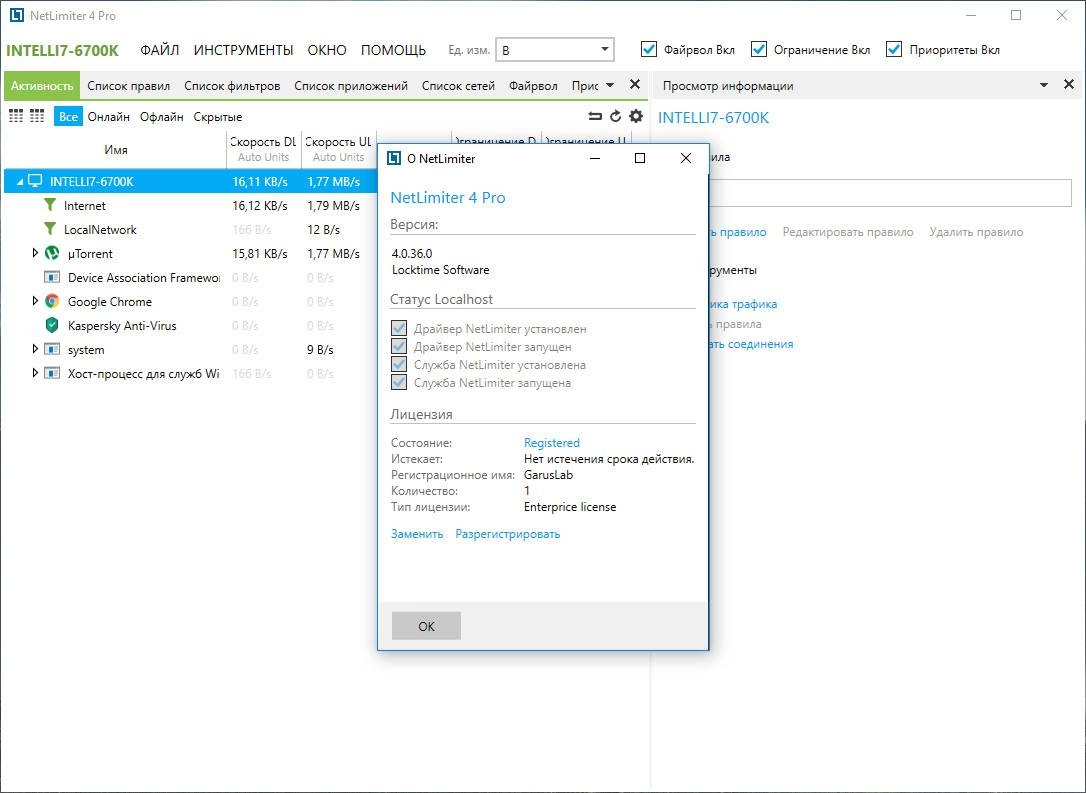The height and width of the screenshot is (793, 1086).
Task: Switch to the Список приложений tab
Action: (350, 86)
